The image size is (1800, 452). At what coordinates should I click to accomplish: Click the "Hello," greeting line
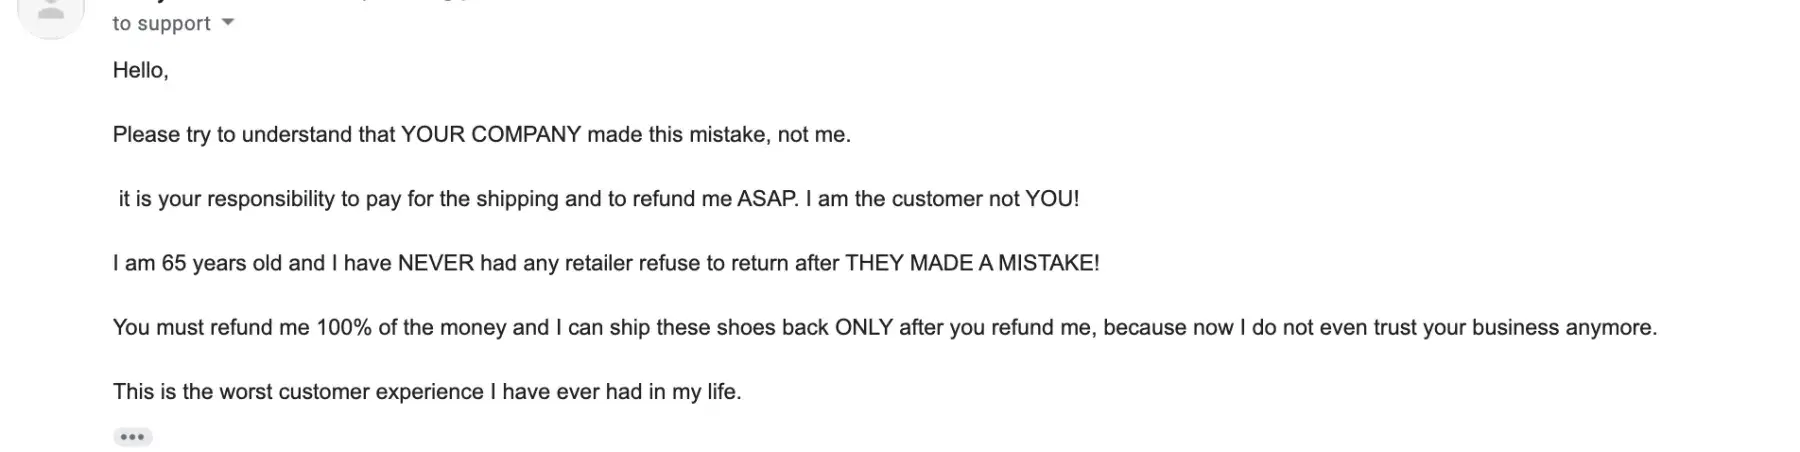pos(140,70)
